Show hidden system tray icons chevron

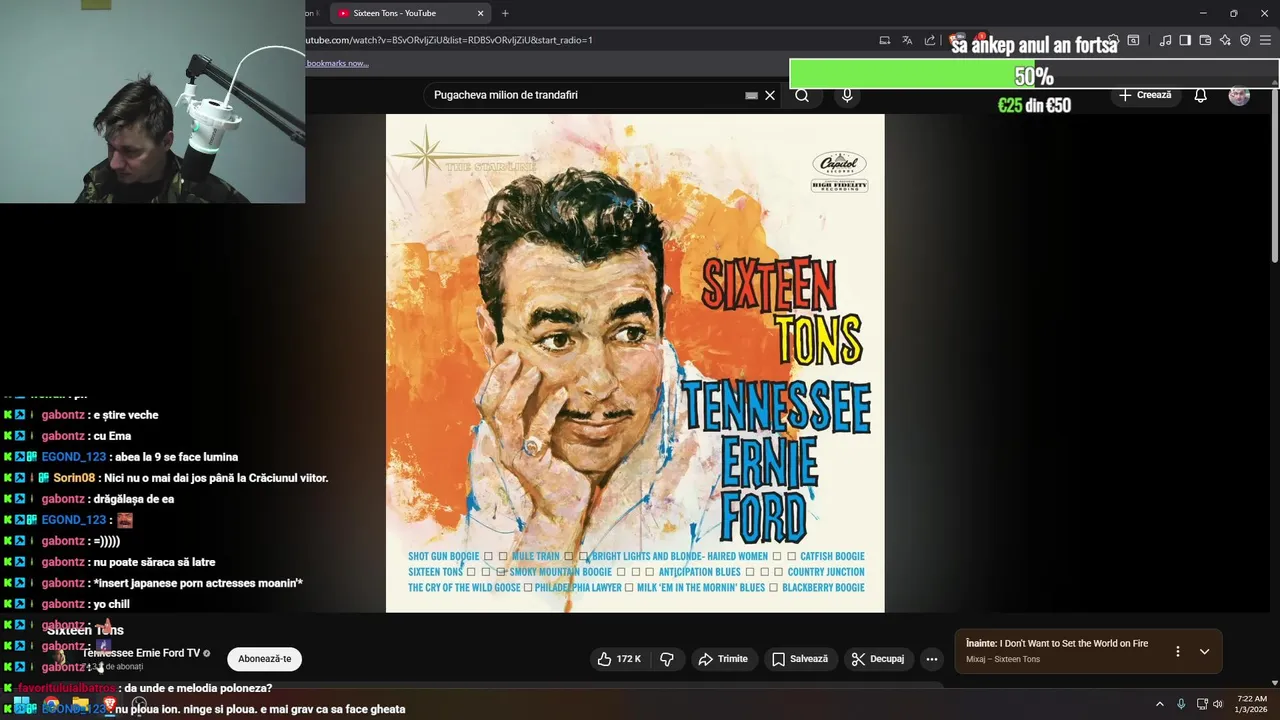click(1160, 704)
